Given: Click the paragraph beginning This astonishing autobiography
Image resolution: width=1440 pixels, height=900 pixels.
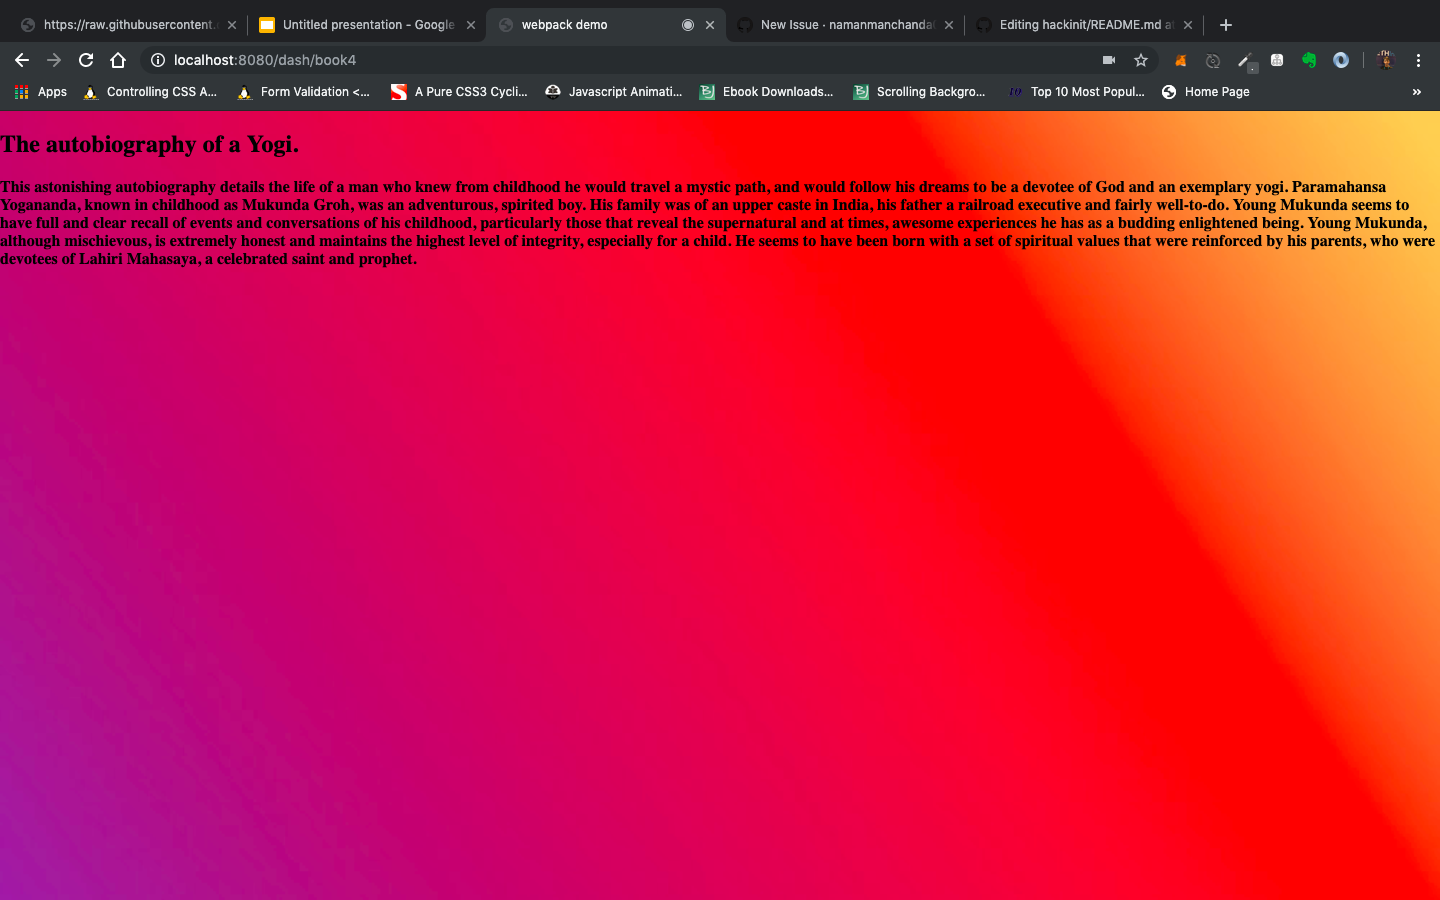Looking at the screenshot, I should [718, 223].
